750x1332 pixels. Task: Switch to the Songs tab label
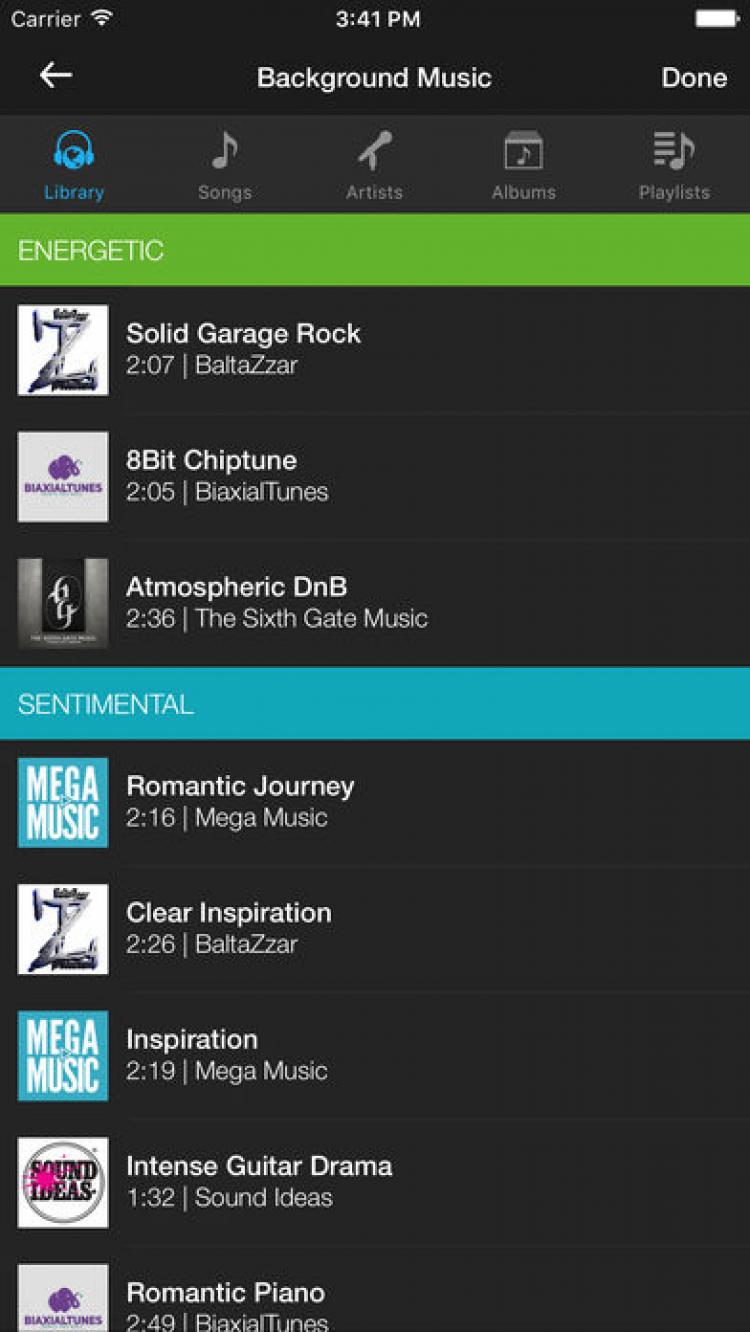click(224, 193)
